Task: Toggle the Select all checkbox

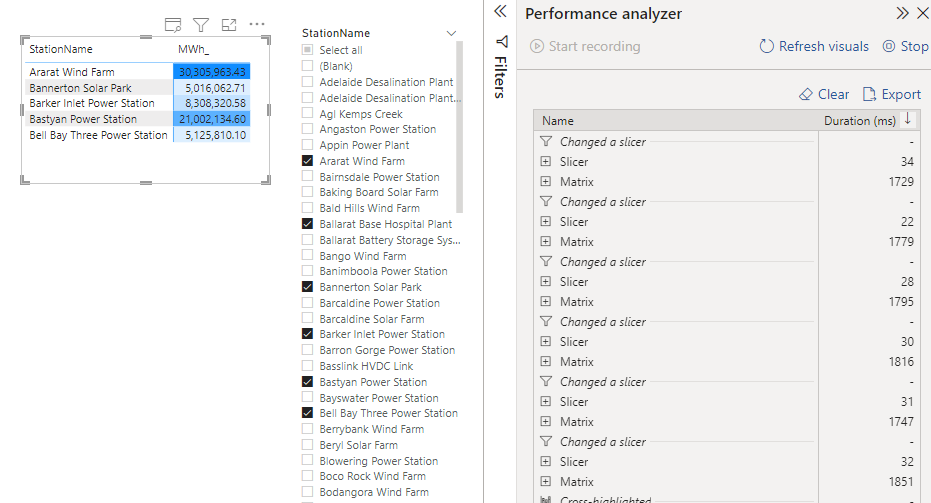Action: pos(308,50)
